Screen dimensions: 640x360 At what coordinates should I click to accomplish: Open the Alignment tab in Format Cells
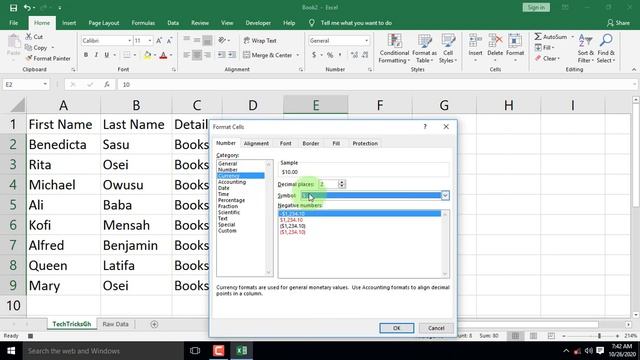pos(256,143)
